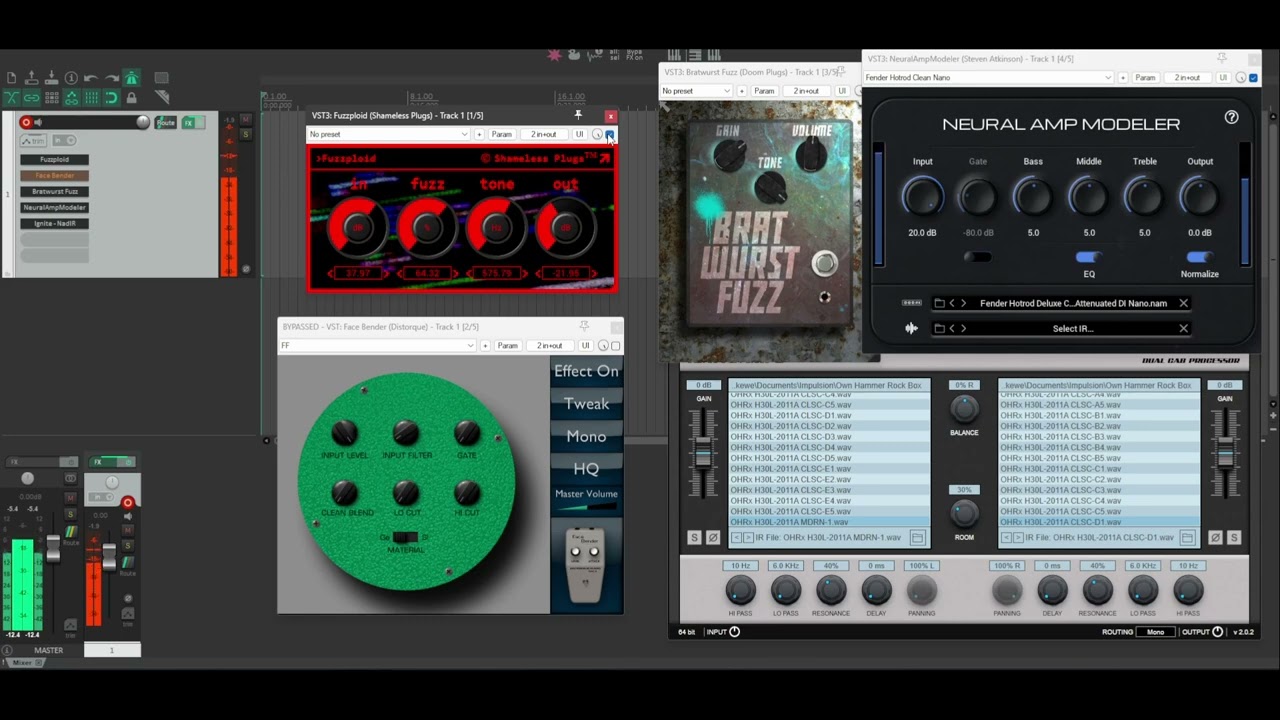1280x720 pixels.
Task: Open Project Settings info icon in toolbar
Action: point(71,78)
